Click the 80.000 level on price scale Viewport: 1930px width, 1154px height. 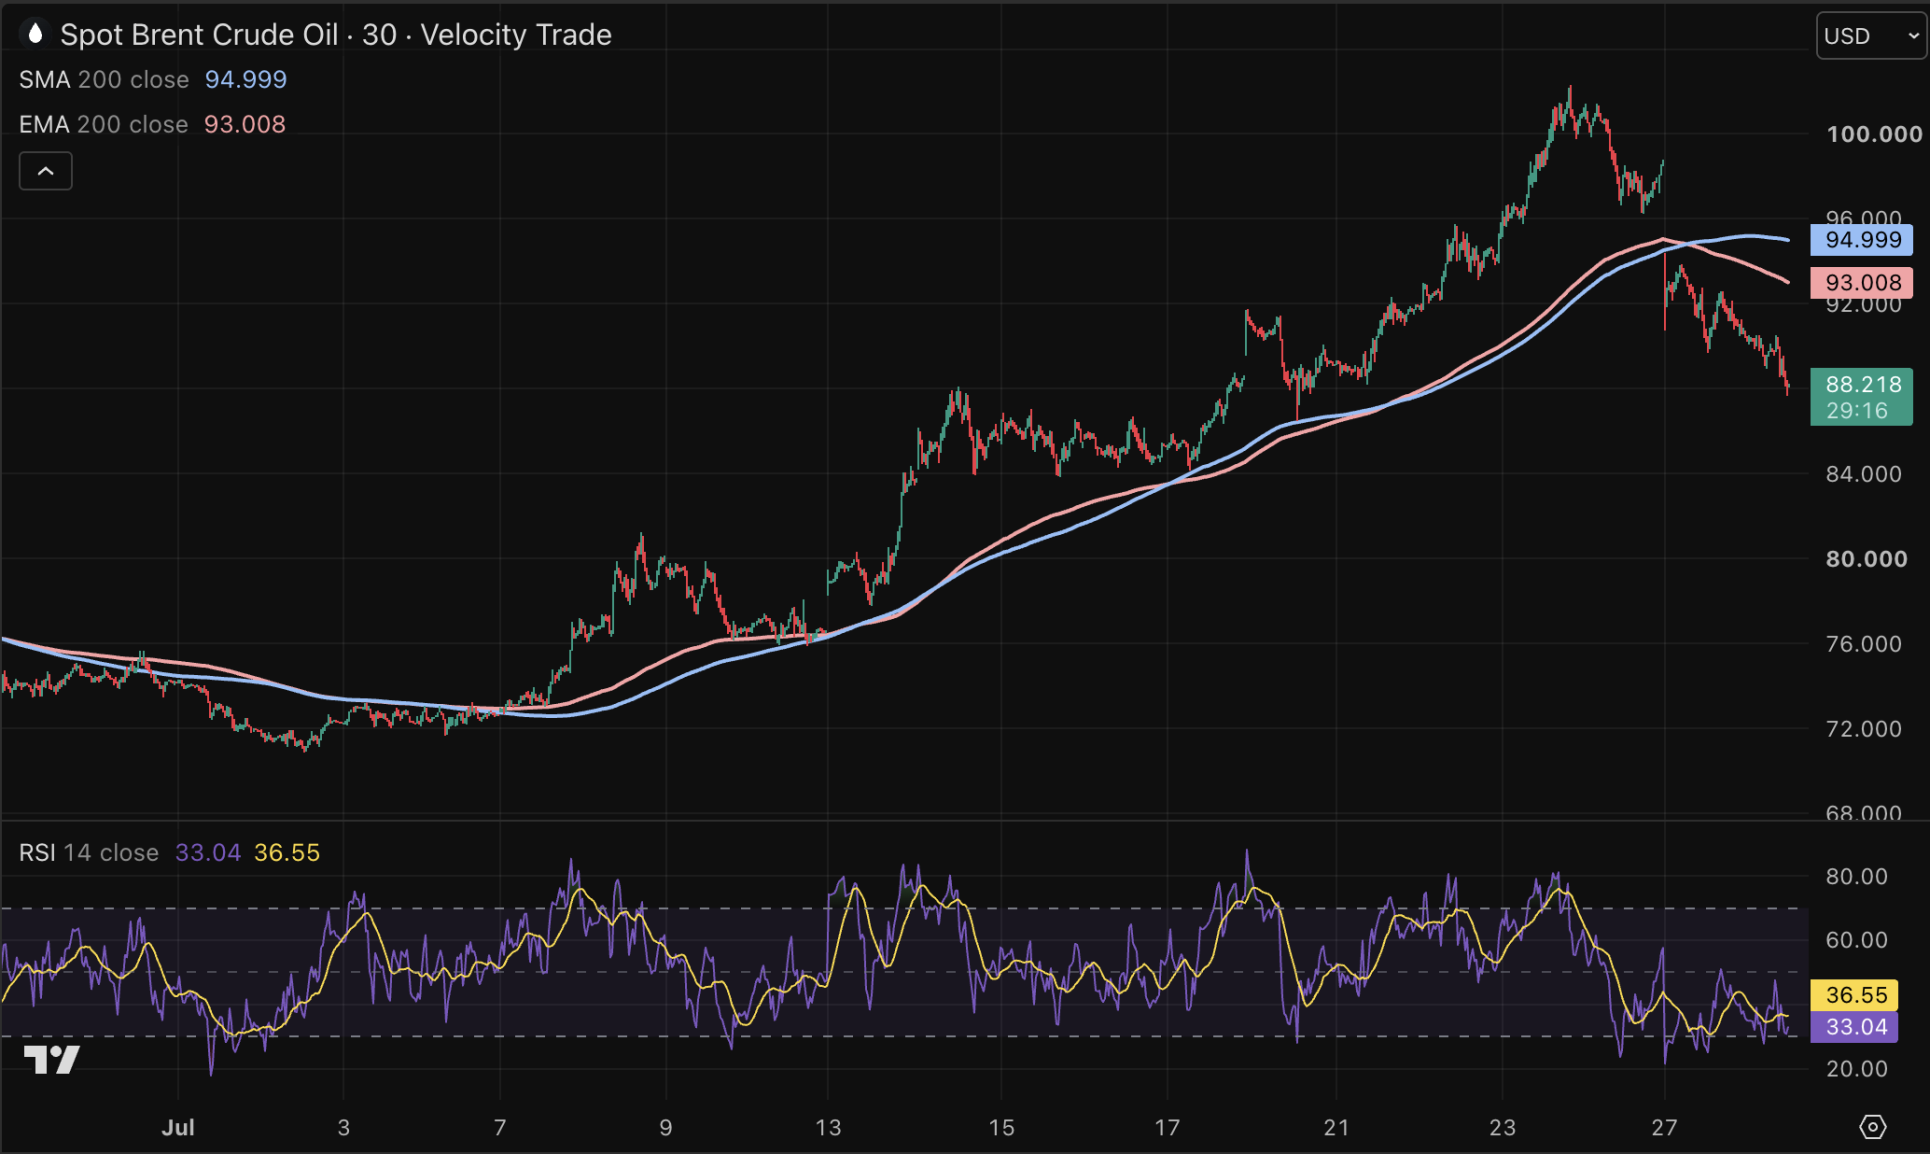pyautogui.click(x=1866, y=559)
